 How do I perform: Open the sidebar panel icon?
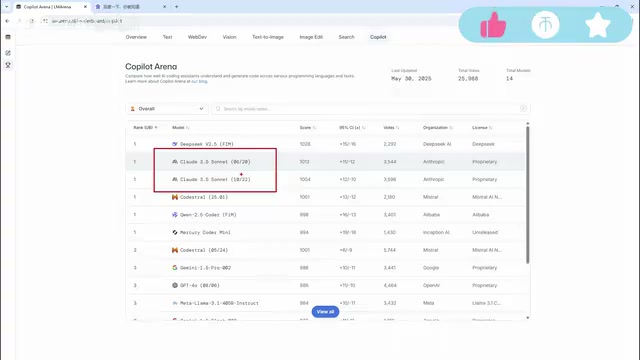(x=8, y=37)
